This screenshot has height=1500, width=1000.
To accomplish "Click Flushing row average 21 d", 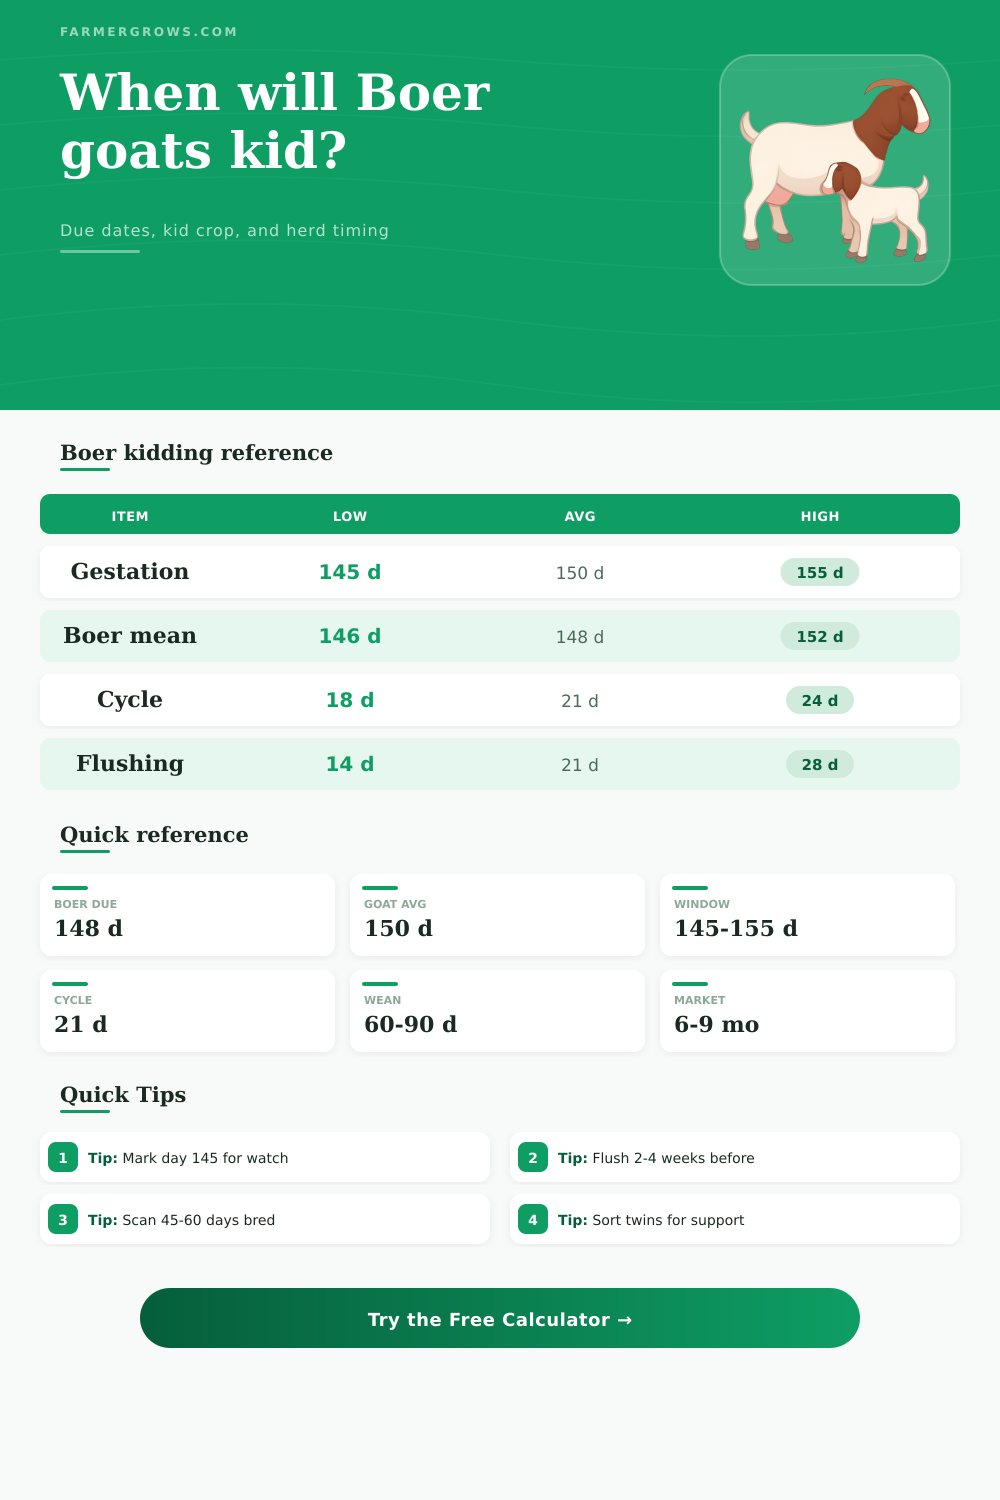I will tap(580, 765).
